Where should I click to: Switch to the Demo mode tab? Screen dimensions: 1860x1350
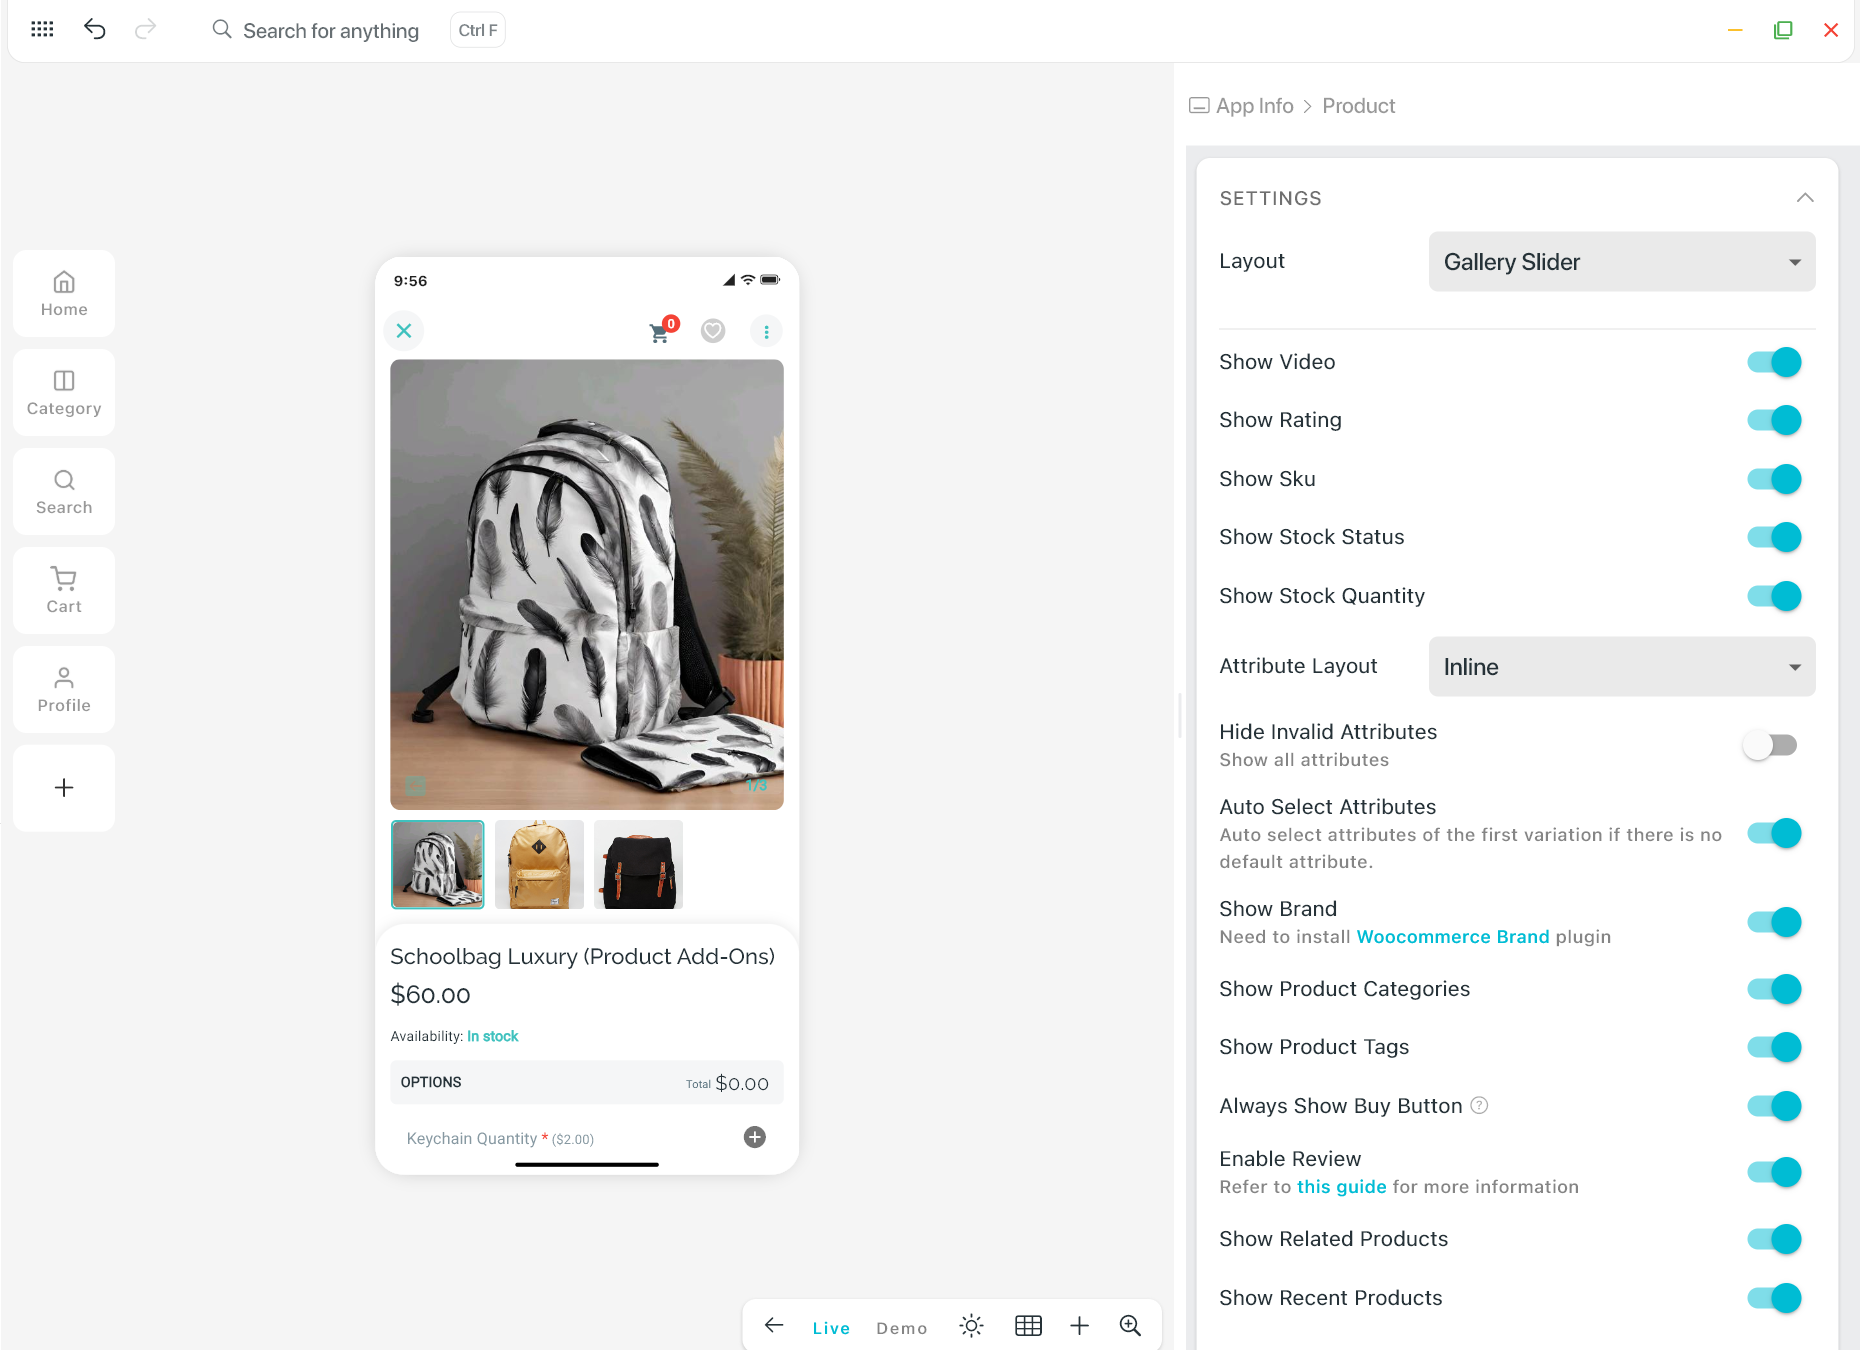click(901, 1328)
